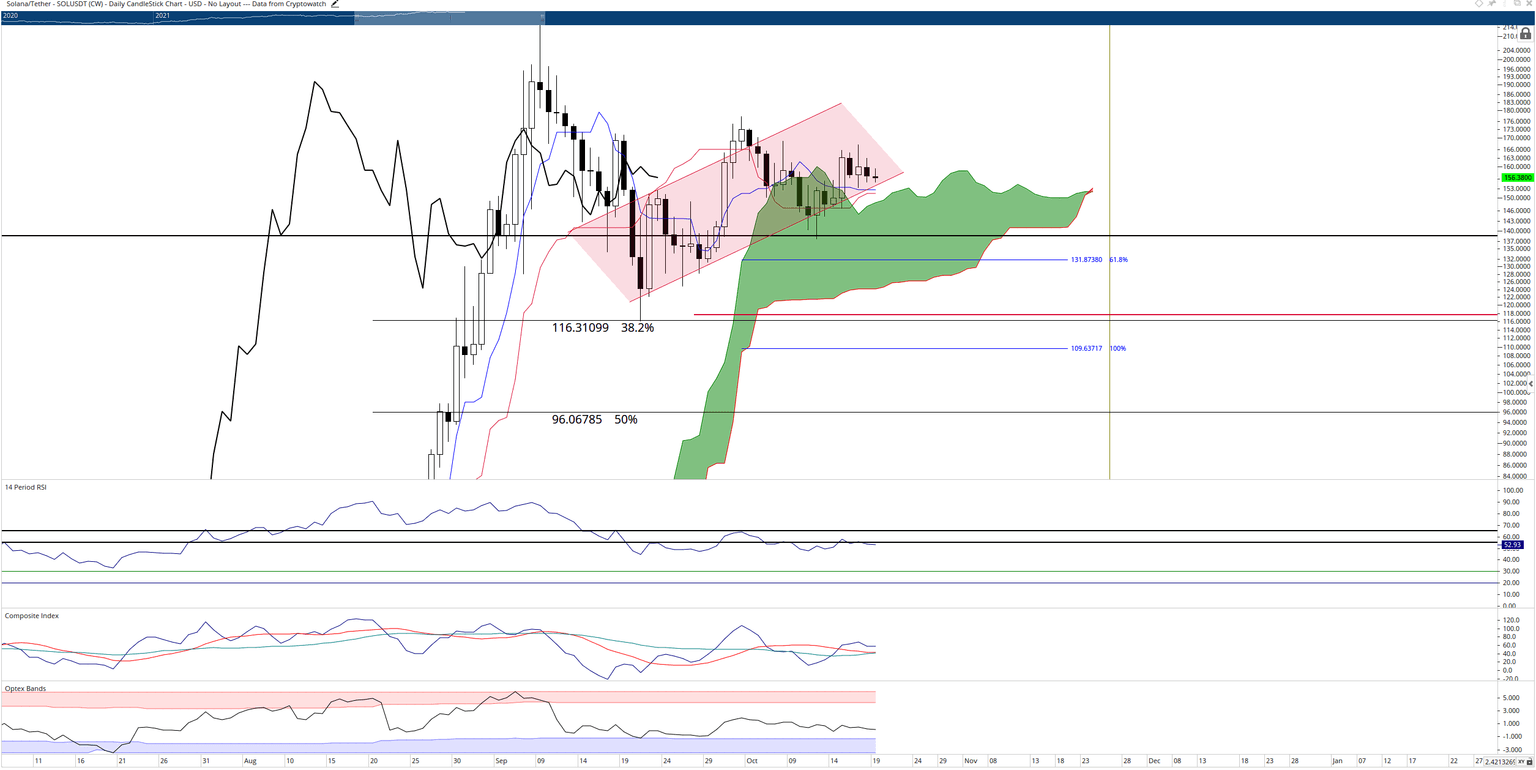Click the pencil edit icon beside chart title
Screen dimensions: 1536x770
point(335,5)
